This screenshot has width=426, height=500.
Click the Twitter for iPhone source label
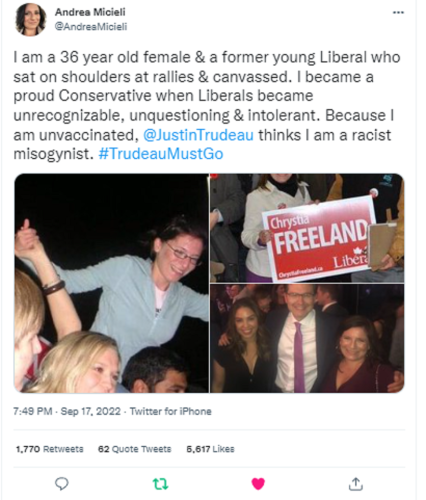(171, 411)
